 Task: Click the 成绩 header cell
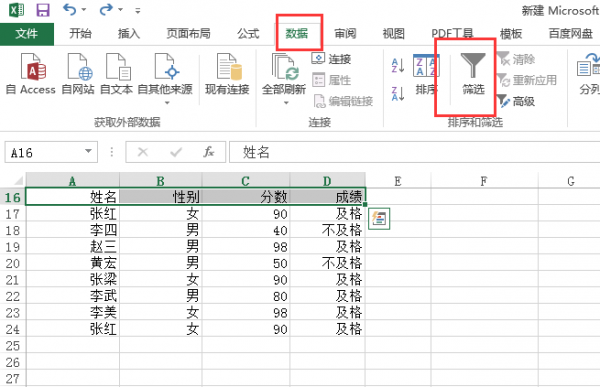point(327,197)
